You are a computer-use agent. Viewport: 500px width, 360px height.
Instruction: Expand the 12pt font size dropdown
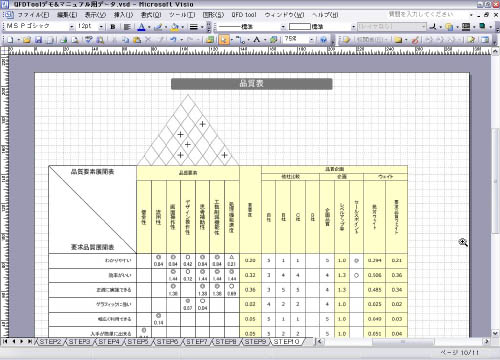[90, 26]
